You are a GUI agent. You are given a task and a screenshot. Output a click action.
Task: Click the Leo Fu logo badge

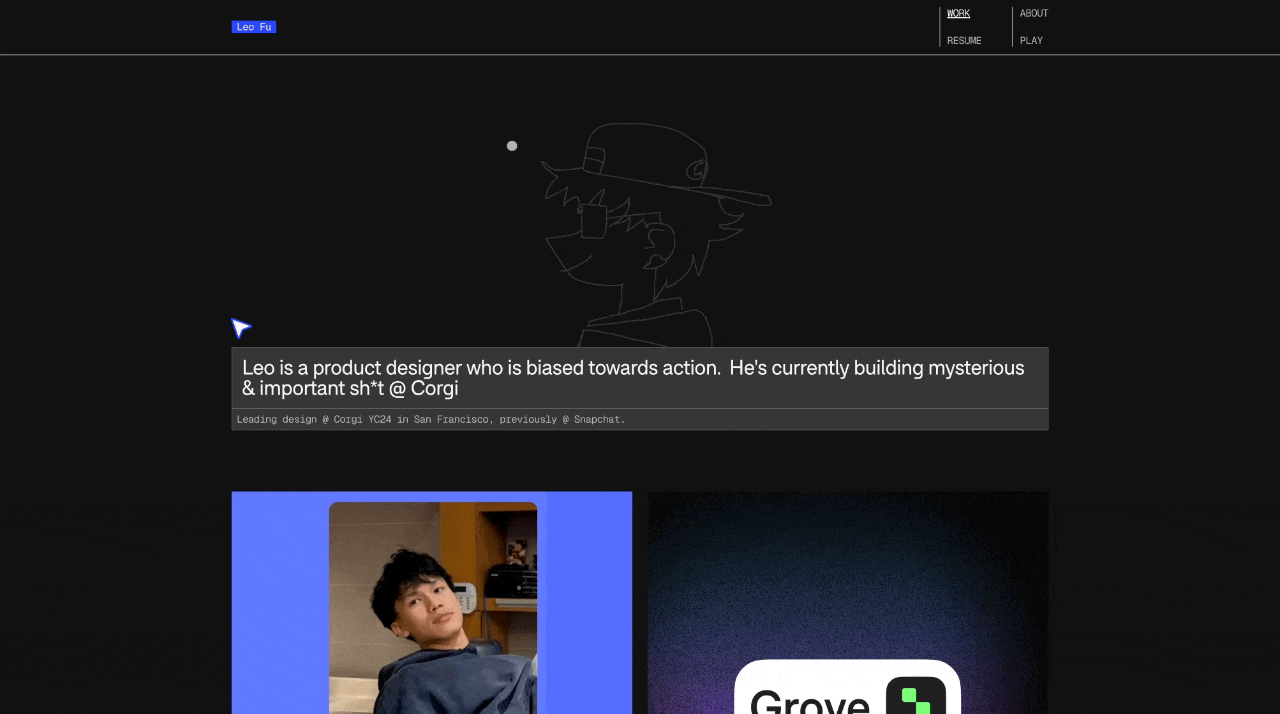[253, 27]
